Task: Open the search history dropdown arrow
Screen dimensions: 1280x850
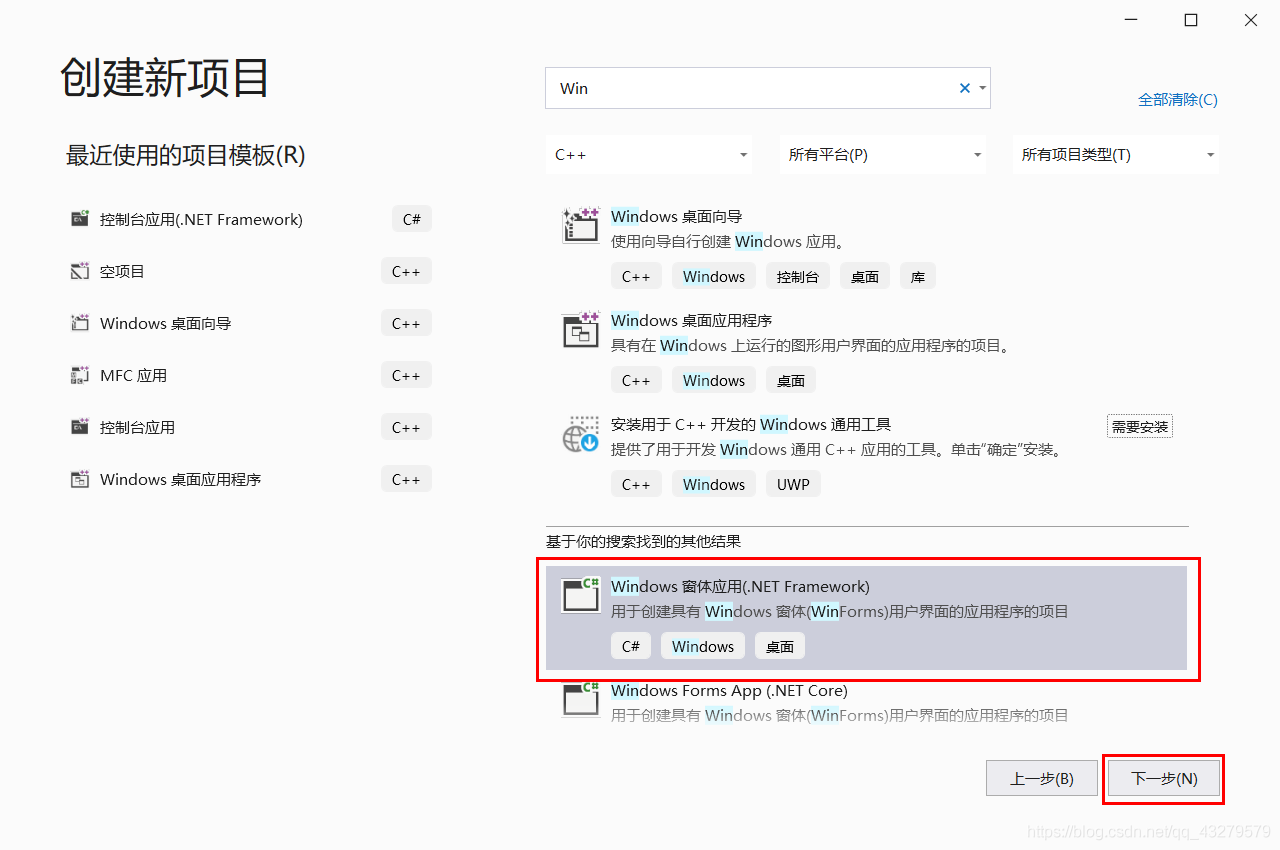Action: [x=983, y=88]
